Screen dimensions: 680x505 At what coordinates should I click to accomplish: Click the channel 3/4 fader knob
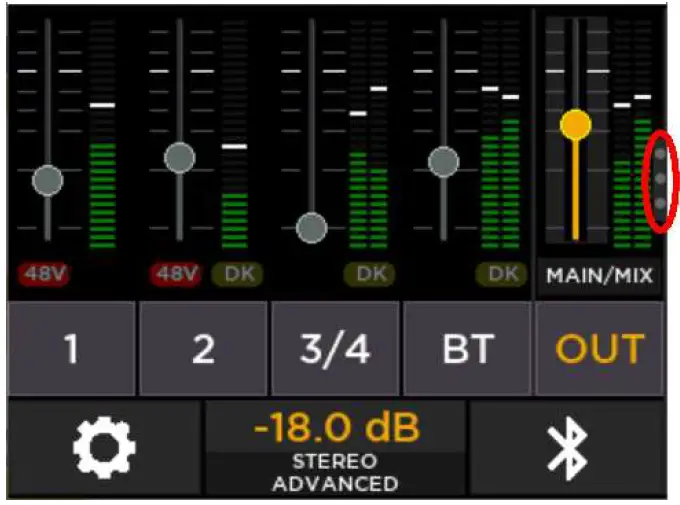click(x=311, y=228)
